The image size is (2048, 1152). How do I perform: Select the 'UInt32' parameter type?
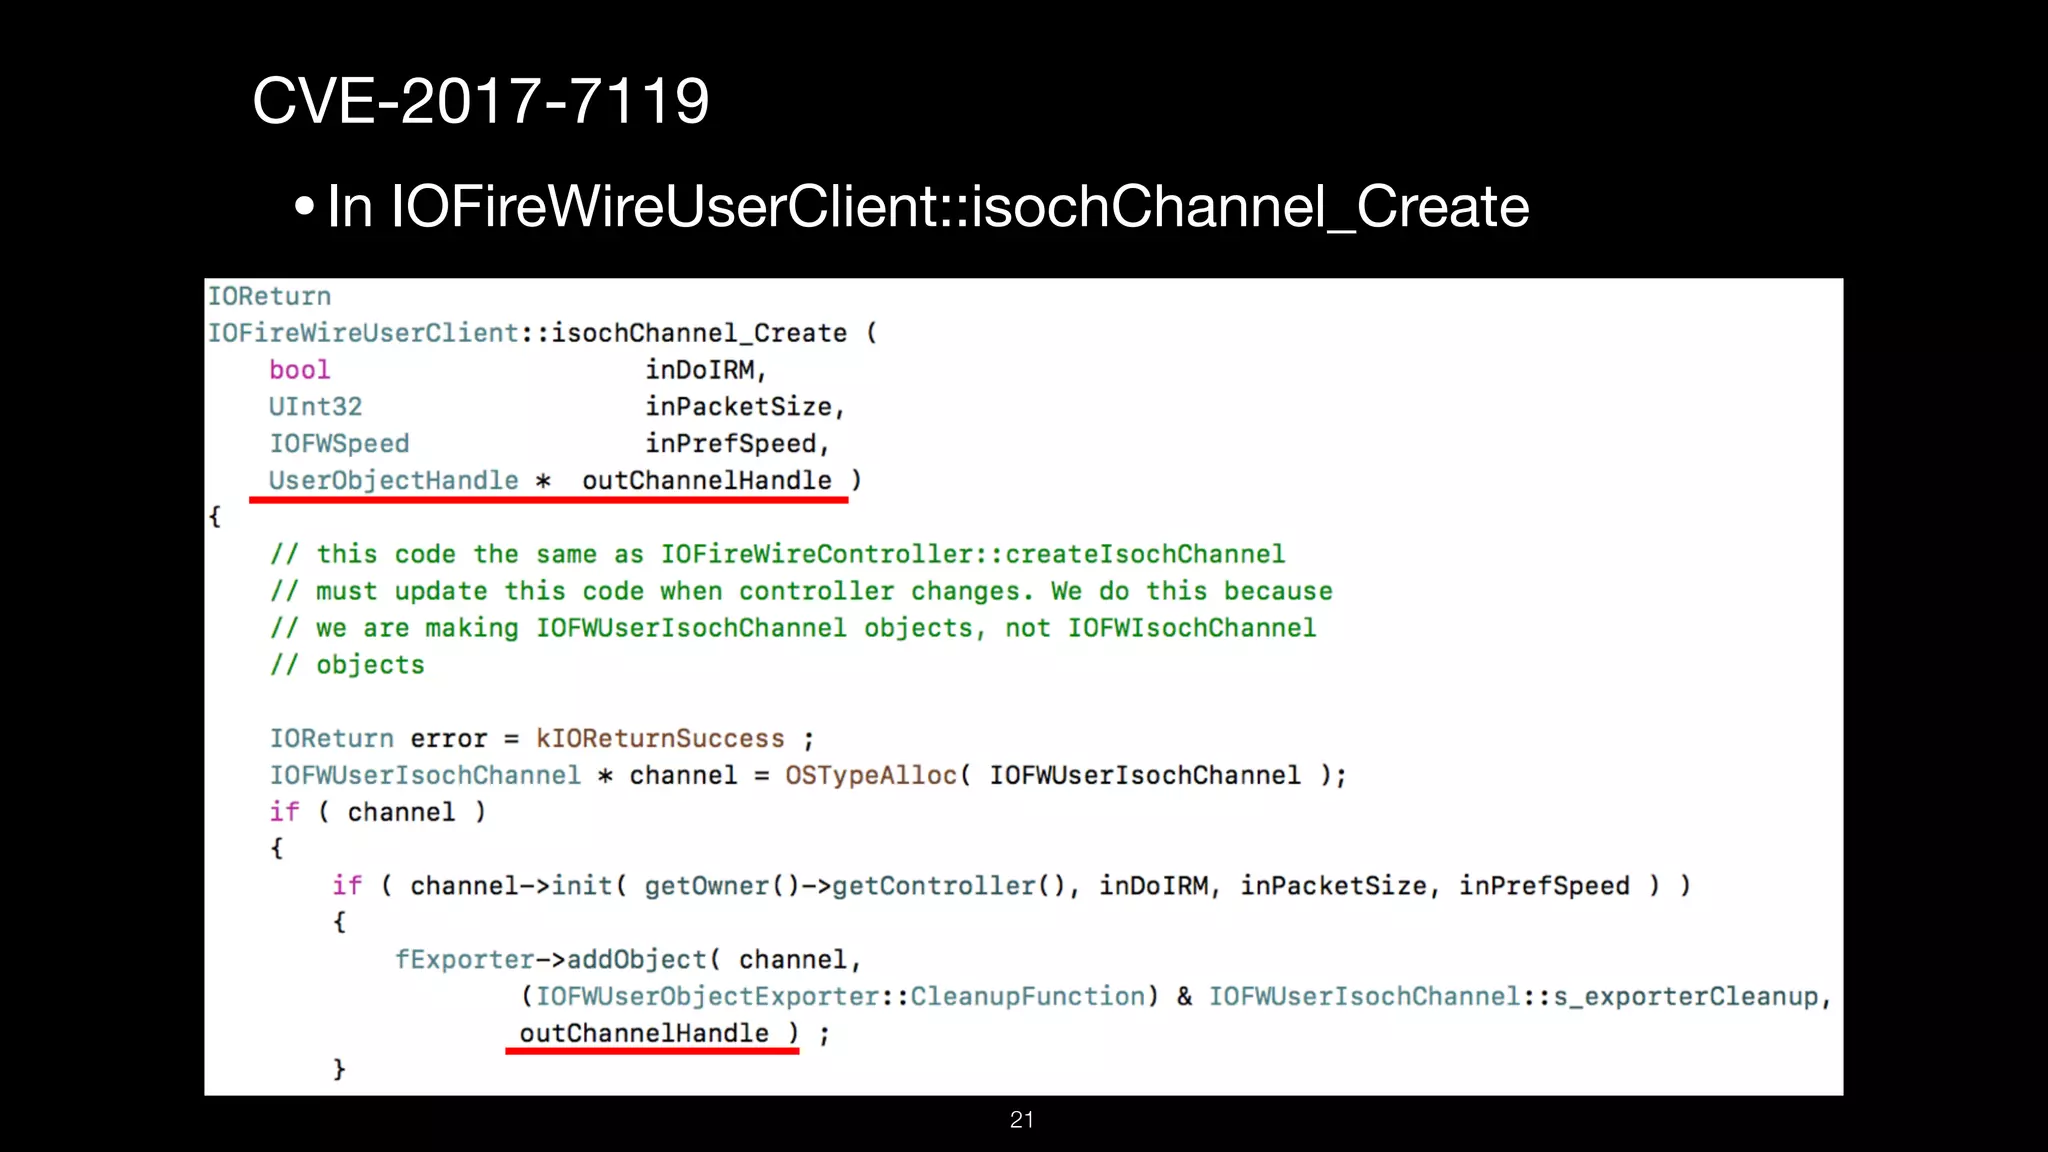coord(315,407)
